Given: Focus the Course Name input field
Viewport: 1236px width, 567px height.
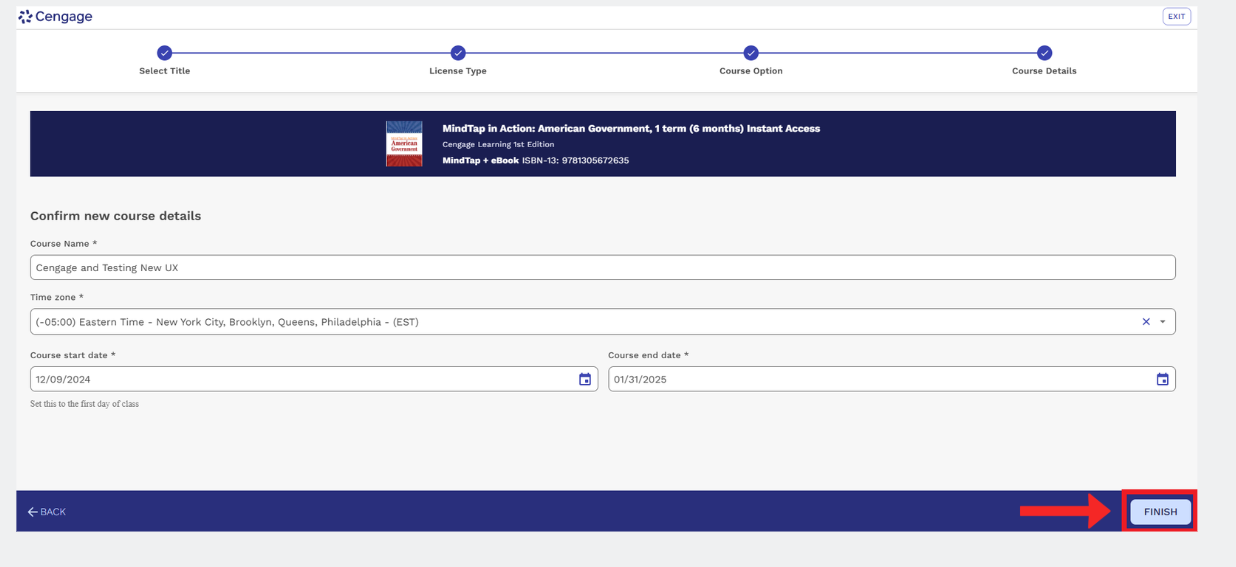Looking at the screenshot, I should pyautogui.click(x=603, y=267).
